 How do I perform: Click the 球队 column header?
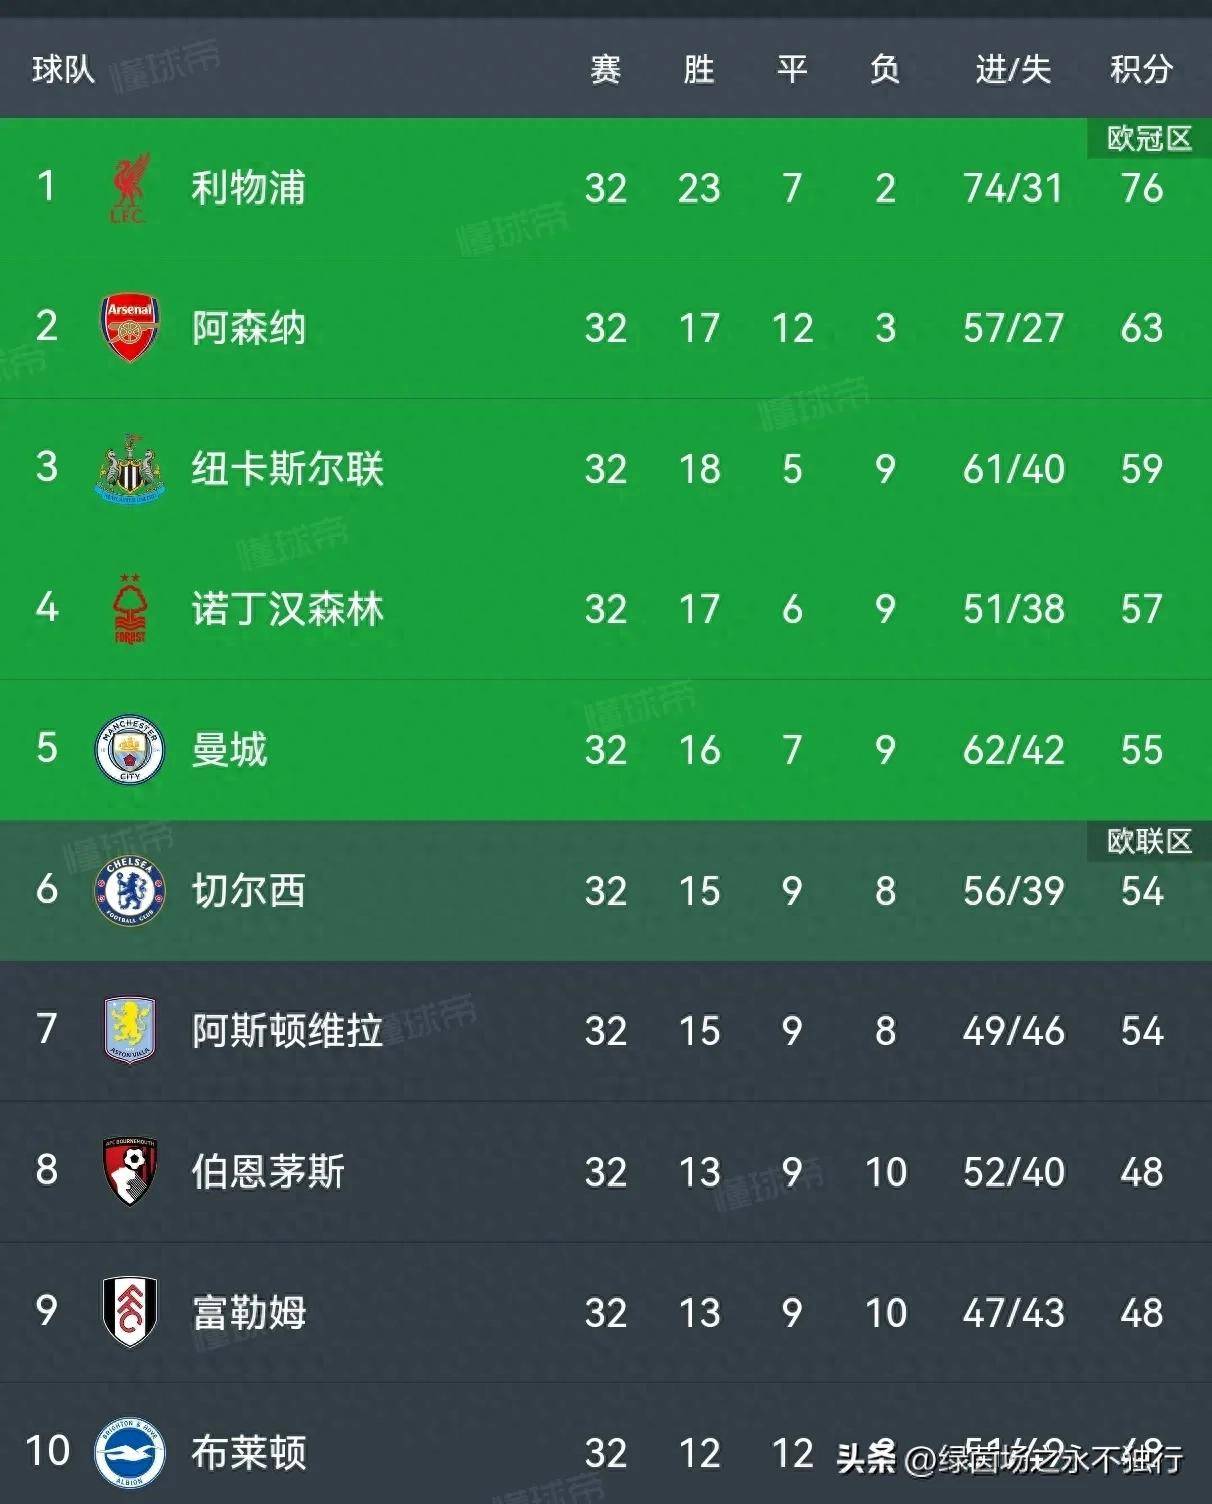tap(63, 69)
